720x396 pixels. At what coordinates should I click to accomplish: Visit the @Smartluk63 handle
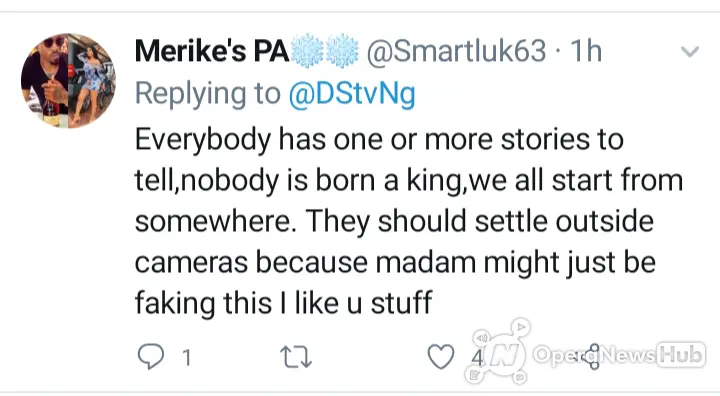(456, 51)
